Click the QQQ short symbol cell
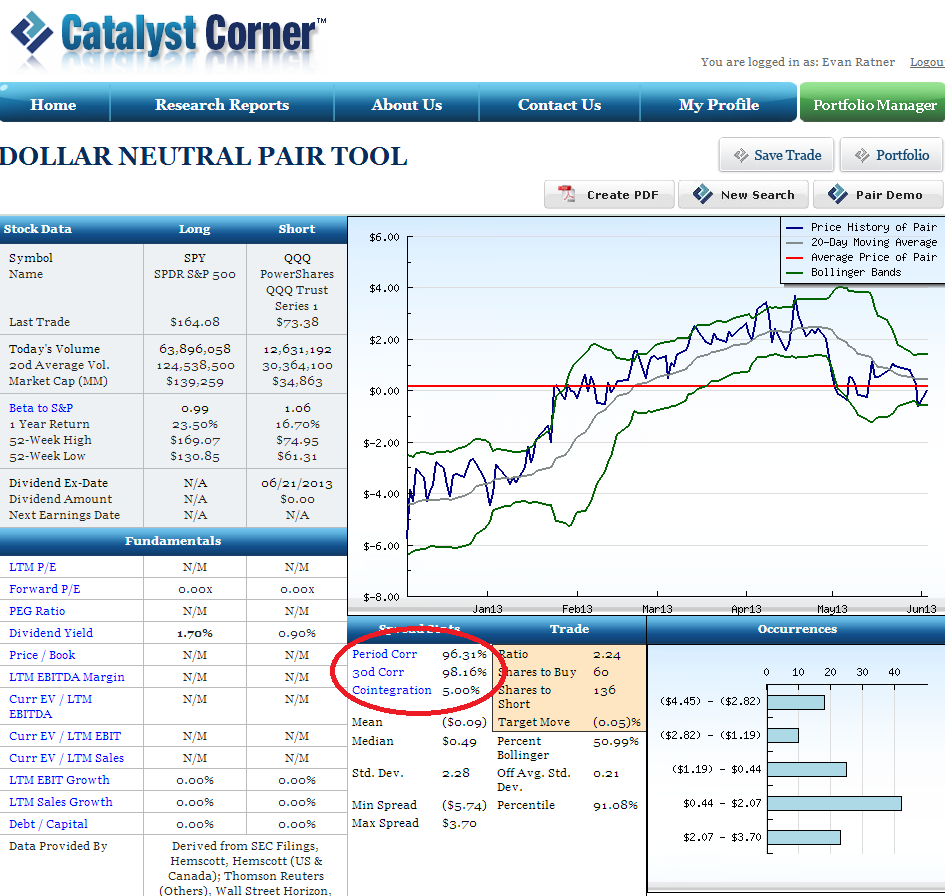Image resolution: width=945 pixels, height=896 pixels. (297, 258)
